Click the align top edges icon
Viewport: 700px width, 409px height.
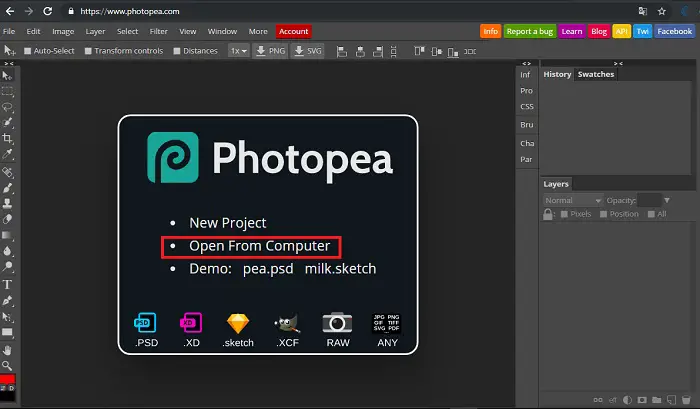419,51
